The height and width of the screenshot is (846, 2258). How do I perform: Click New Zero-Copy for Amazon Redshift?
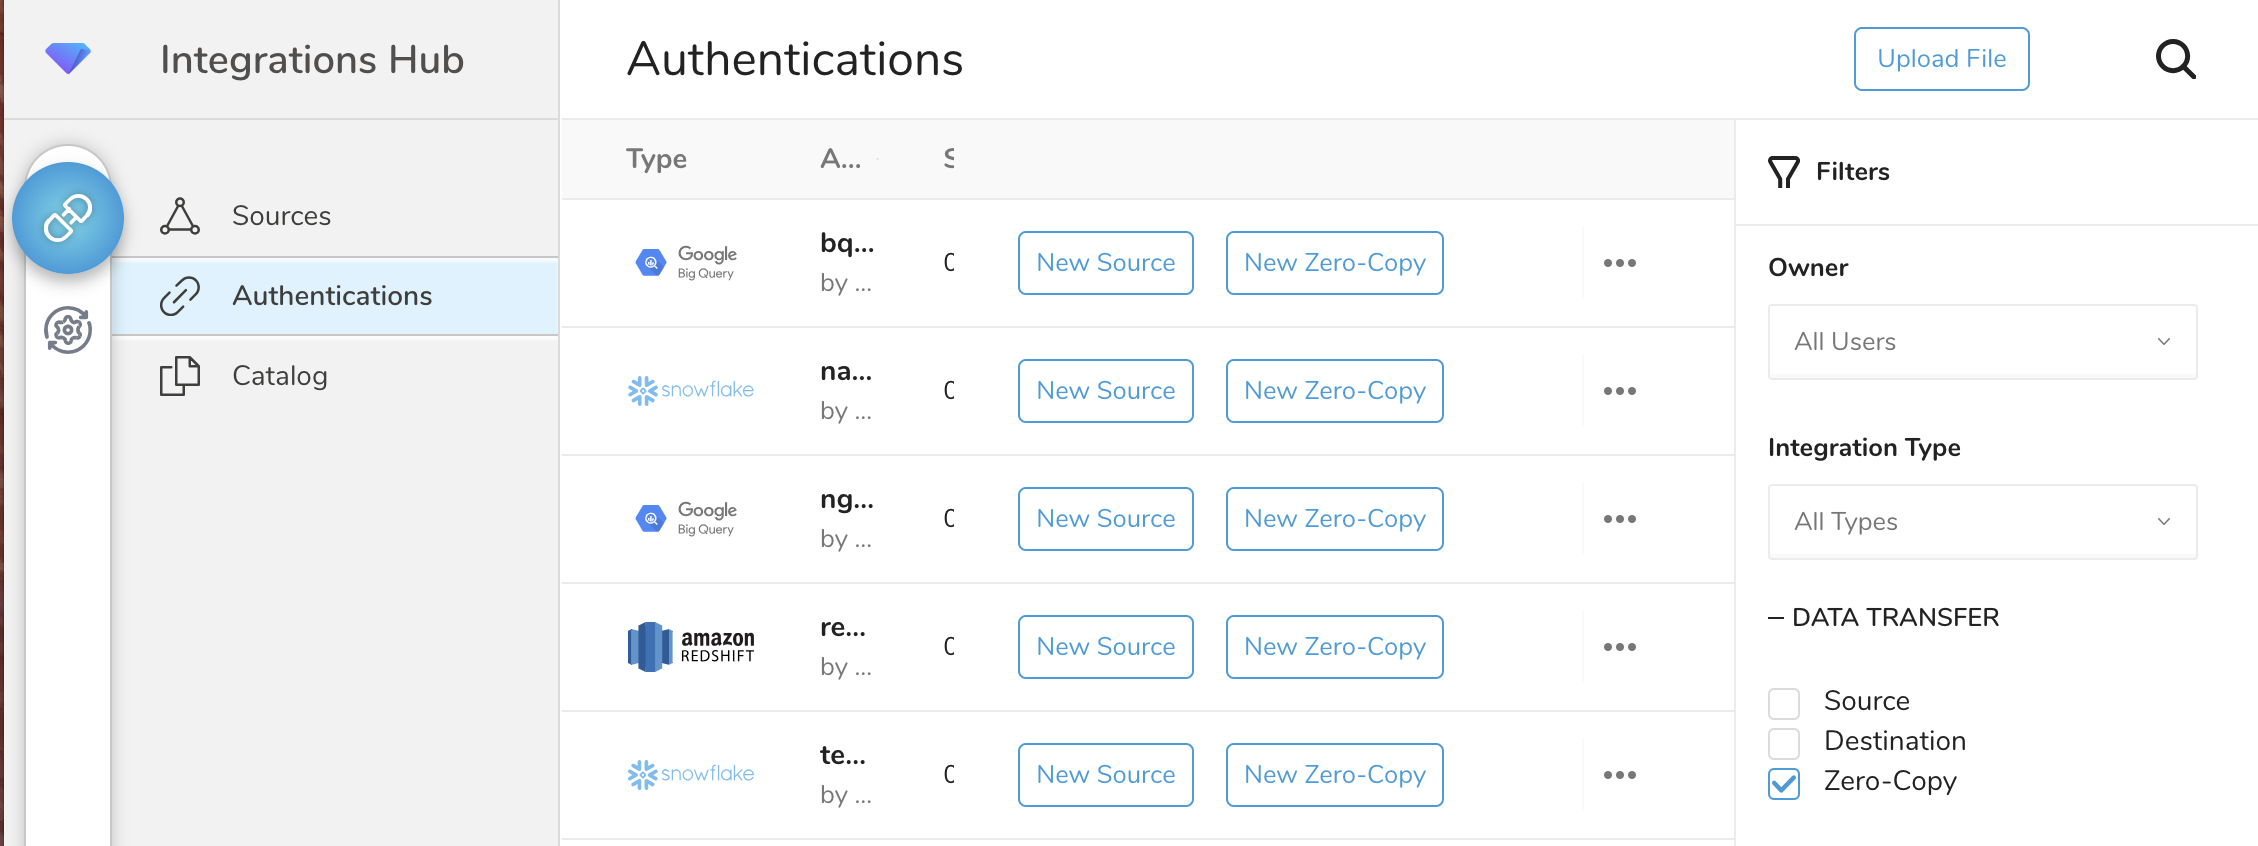click(x=1334, y=647)
